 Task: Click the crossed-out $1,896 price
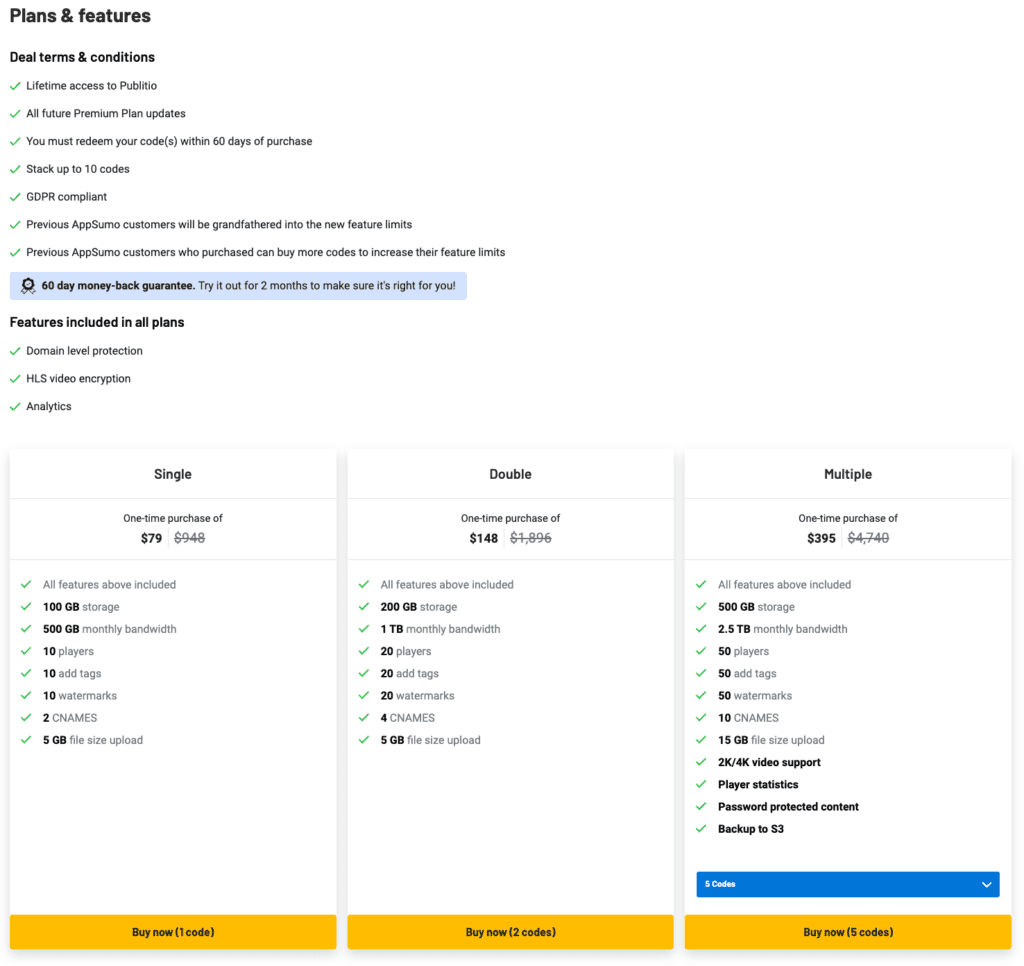coord(531,538)
